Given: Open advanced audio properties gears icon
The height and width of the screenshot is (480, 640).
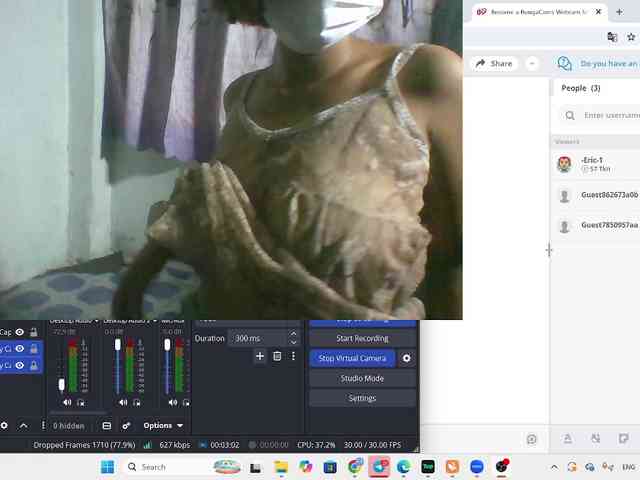Looking at the screenshot, I should click(x=126, y=426).
